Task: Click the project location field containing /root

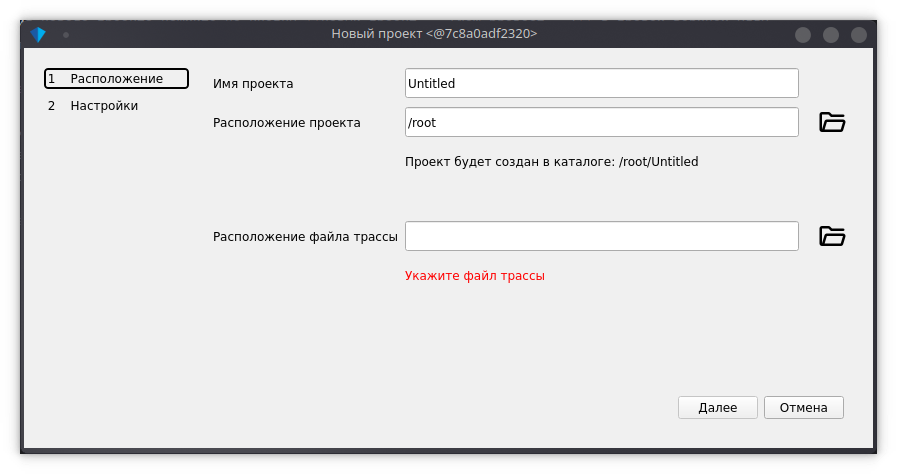Action: click(601, 123)
